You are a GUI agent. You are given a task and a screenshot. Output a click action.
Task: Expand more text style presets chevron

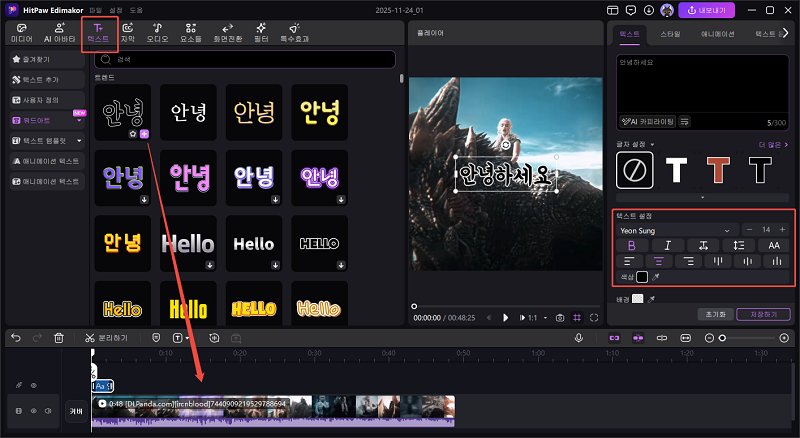pyautogui.click(x=703, y=198)
